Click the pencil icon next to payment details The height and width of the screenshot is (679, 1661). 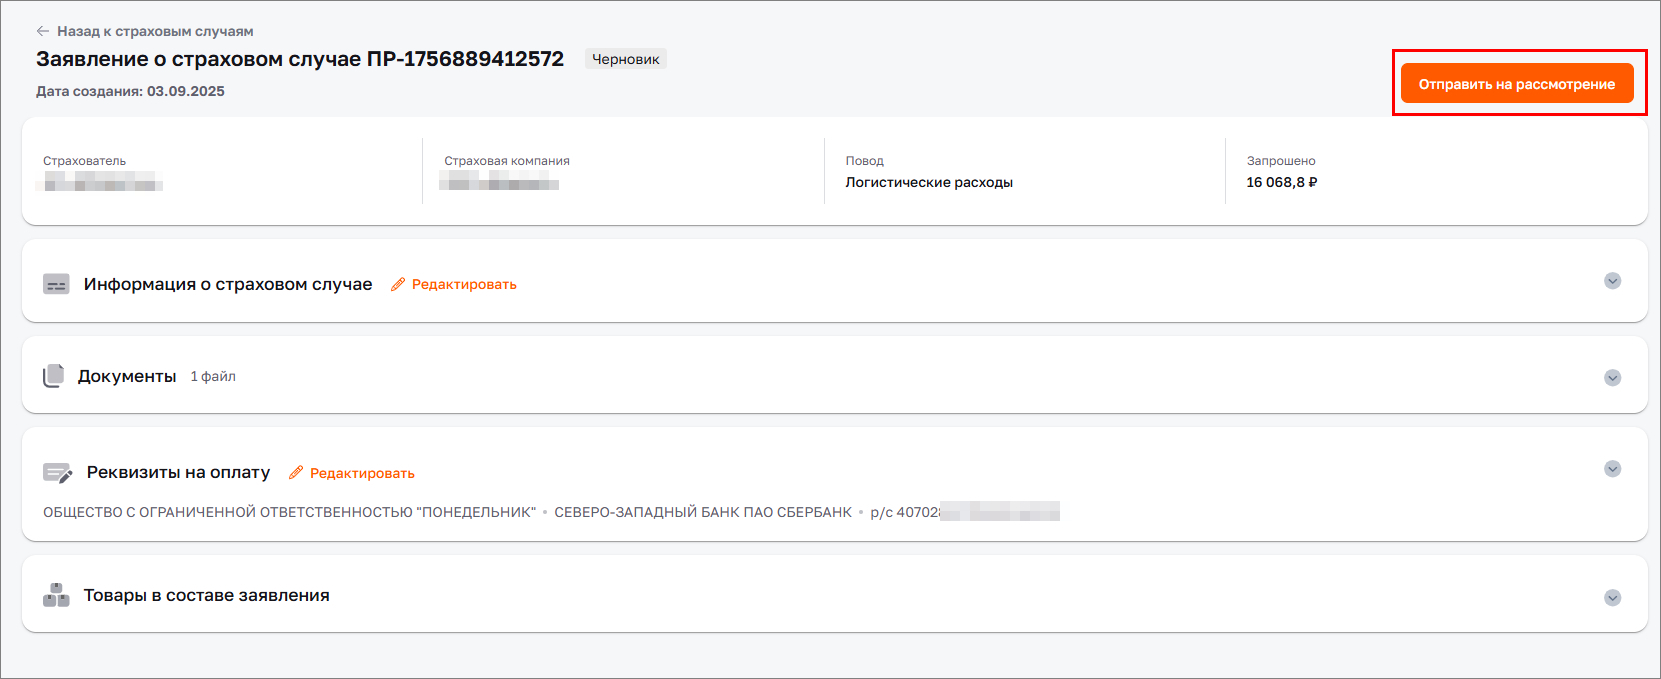point(296,473)
